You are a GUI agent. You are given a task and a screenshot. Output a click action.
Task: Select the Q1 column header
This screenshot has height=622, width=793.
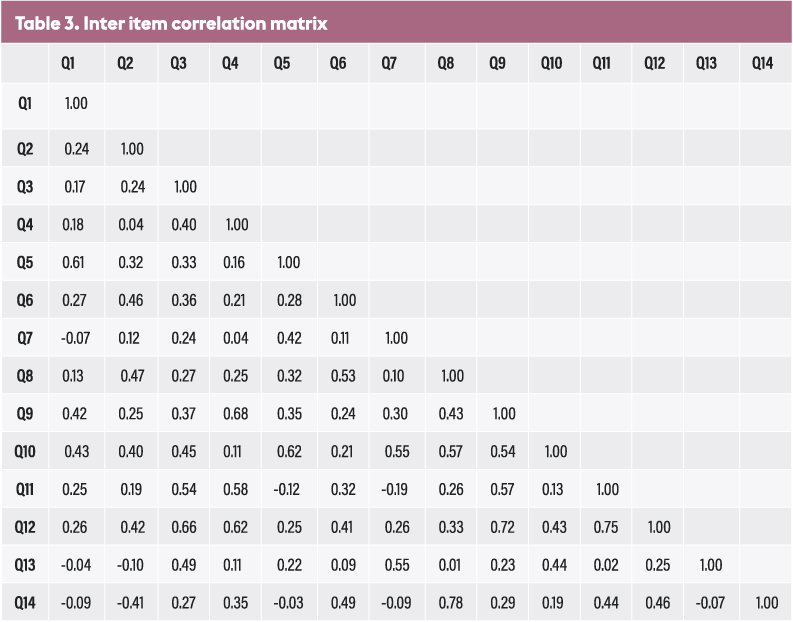68,64
